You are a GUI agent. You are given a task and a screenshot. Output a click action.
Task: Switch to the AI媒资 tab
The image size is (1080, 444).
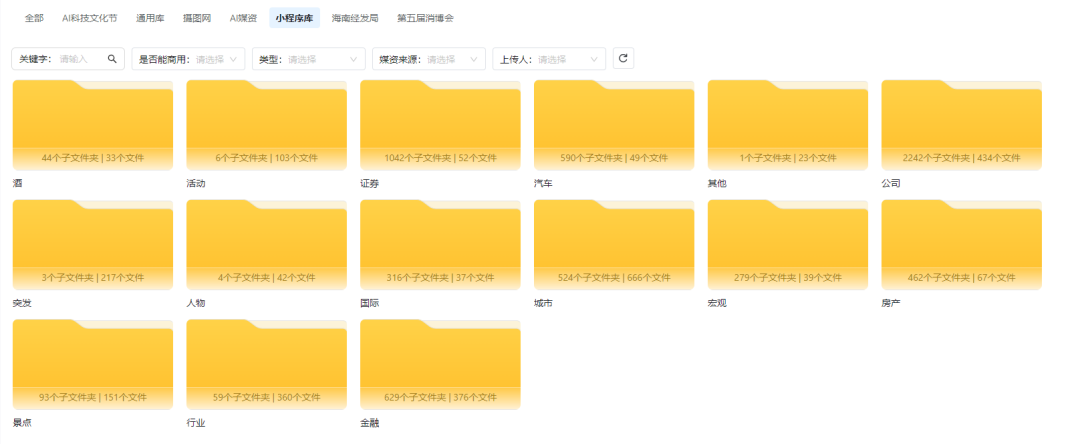[243, 18]
